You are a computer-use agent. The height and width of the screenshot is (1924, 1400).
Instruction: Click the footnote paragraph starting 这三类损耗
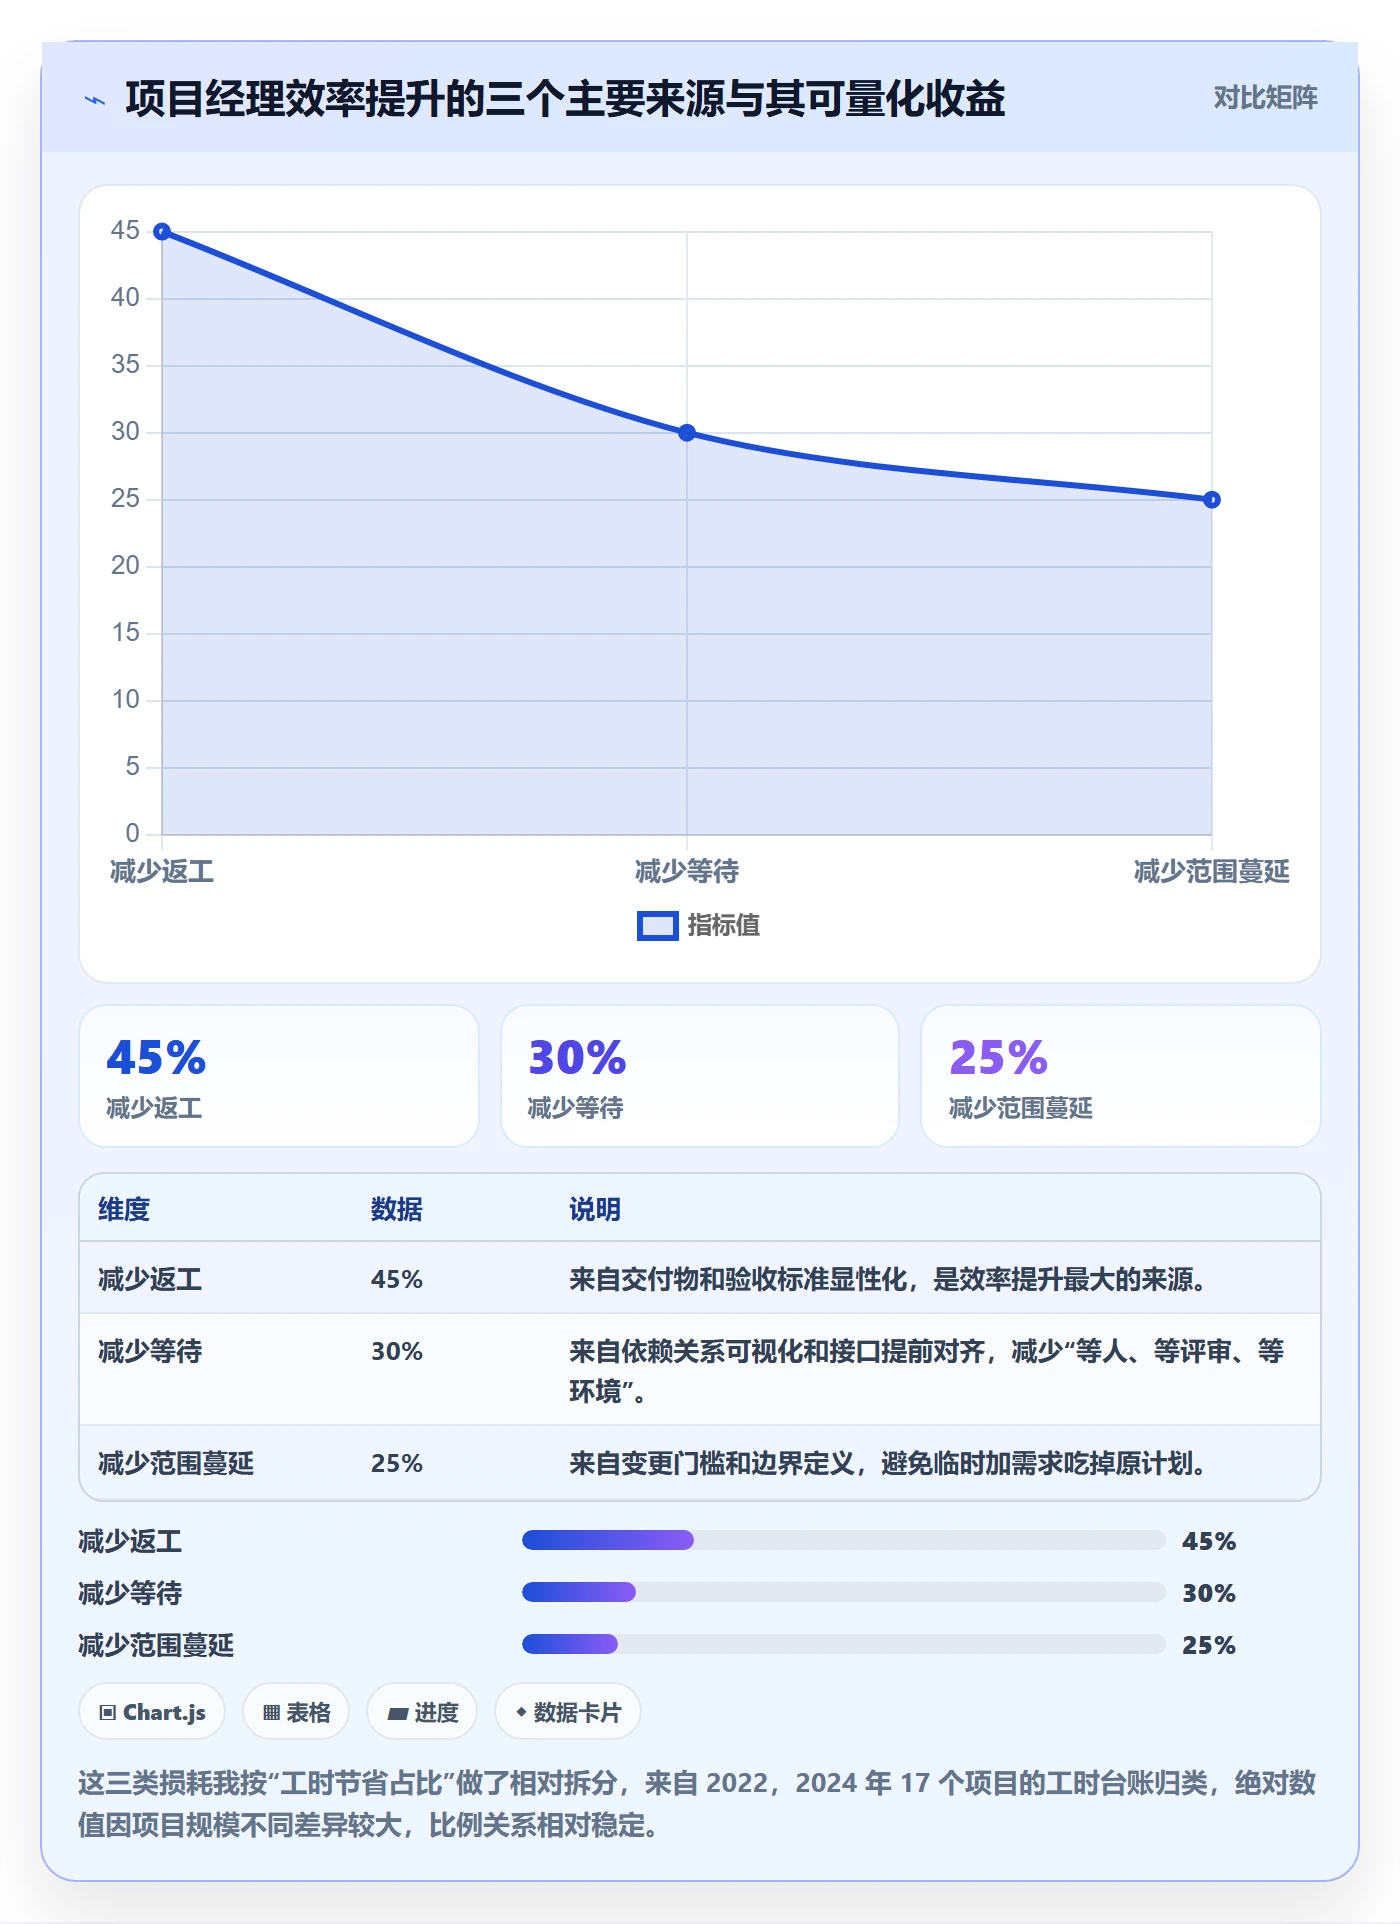[697, 1804]
